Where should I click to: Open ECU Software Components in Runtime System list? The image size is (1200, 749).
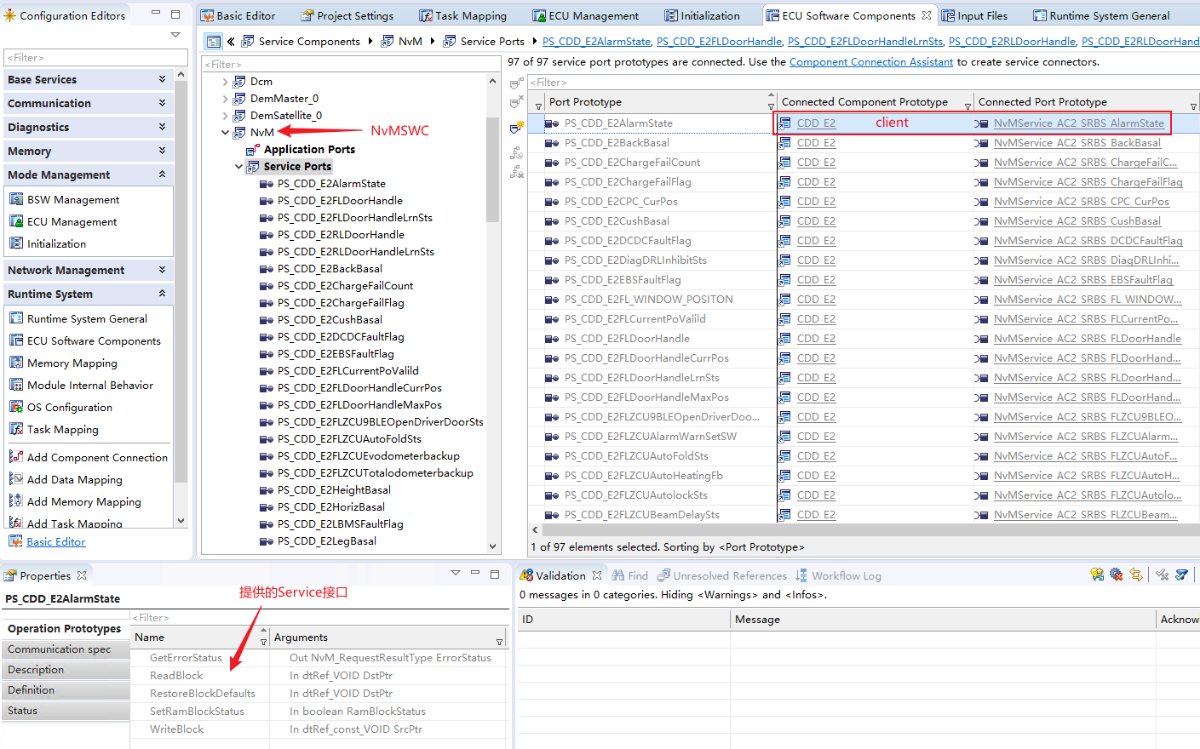93,341
